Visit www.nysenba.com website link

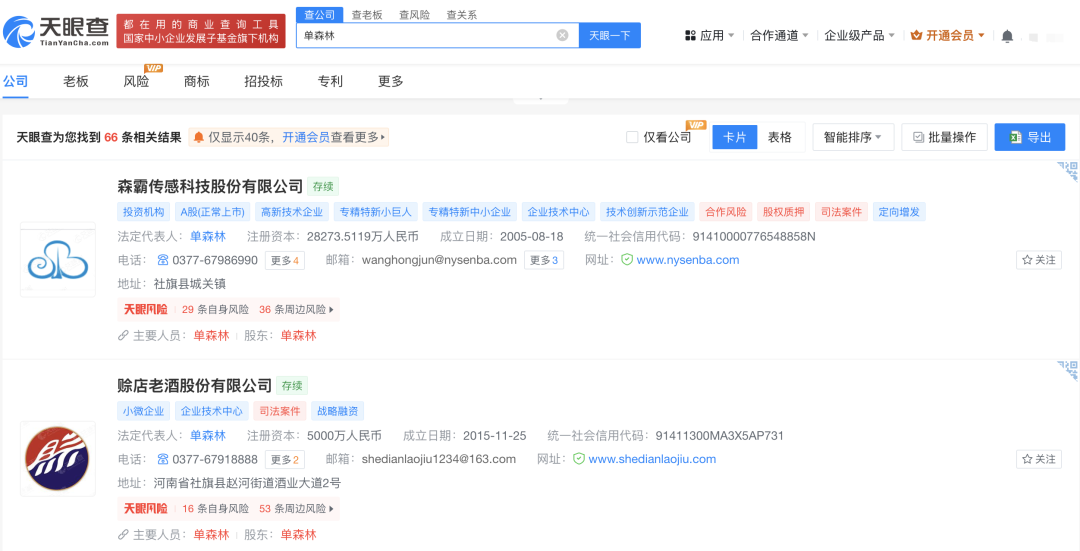coord(687,260)
